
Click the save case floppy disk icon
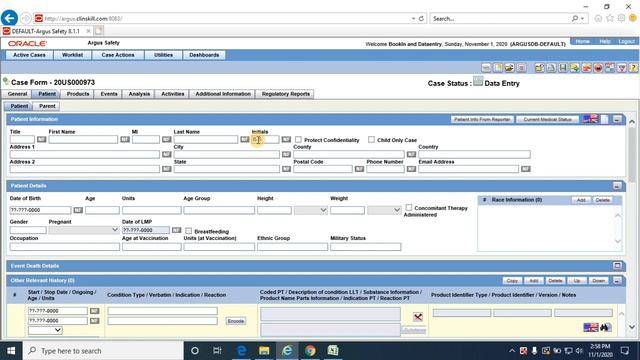pos(563,68)
